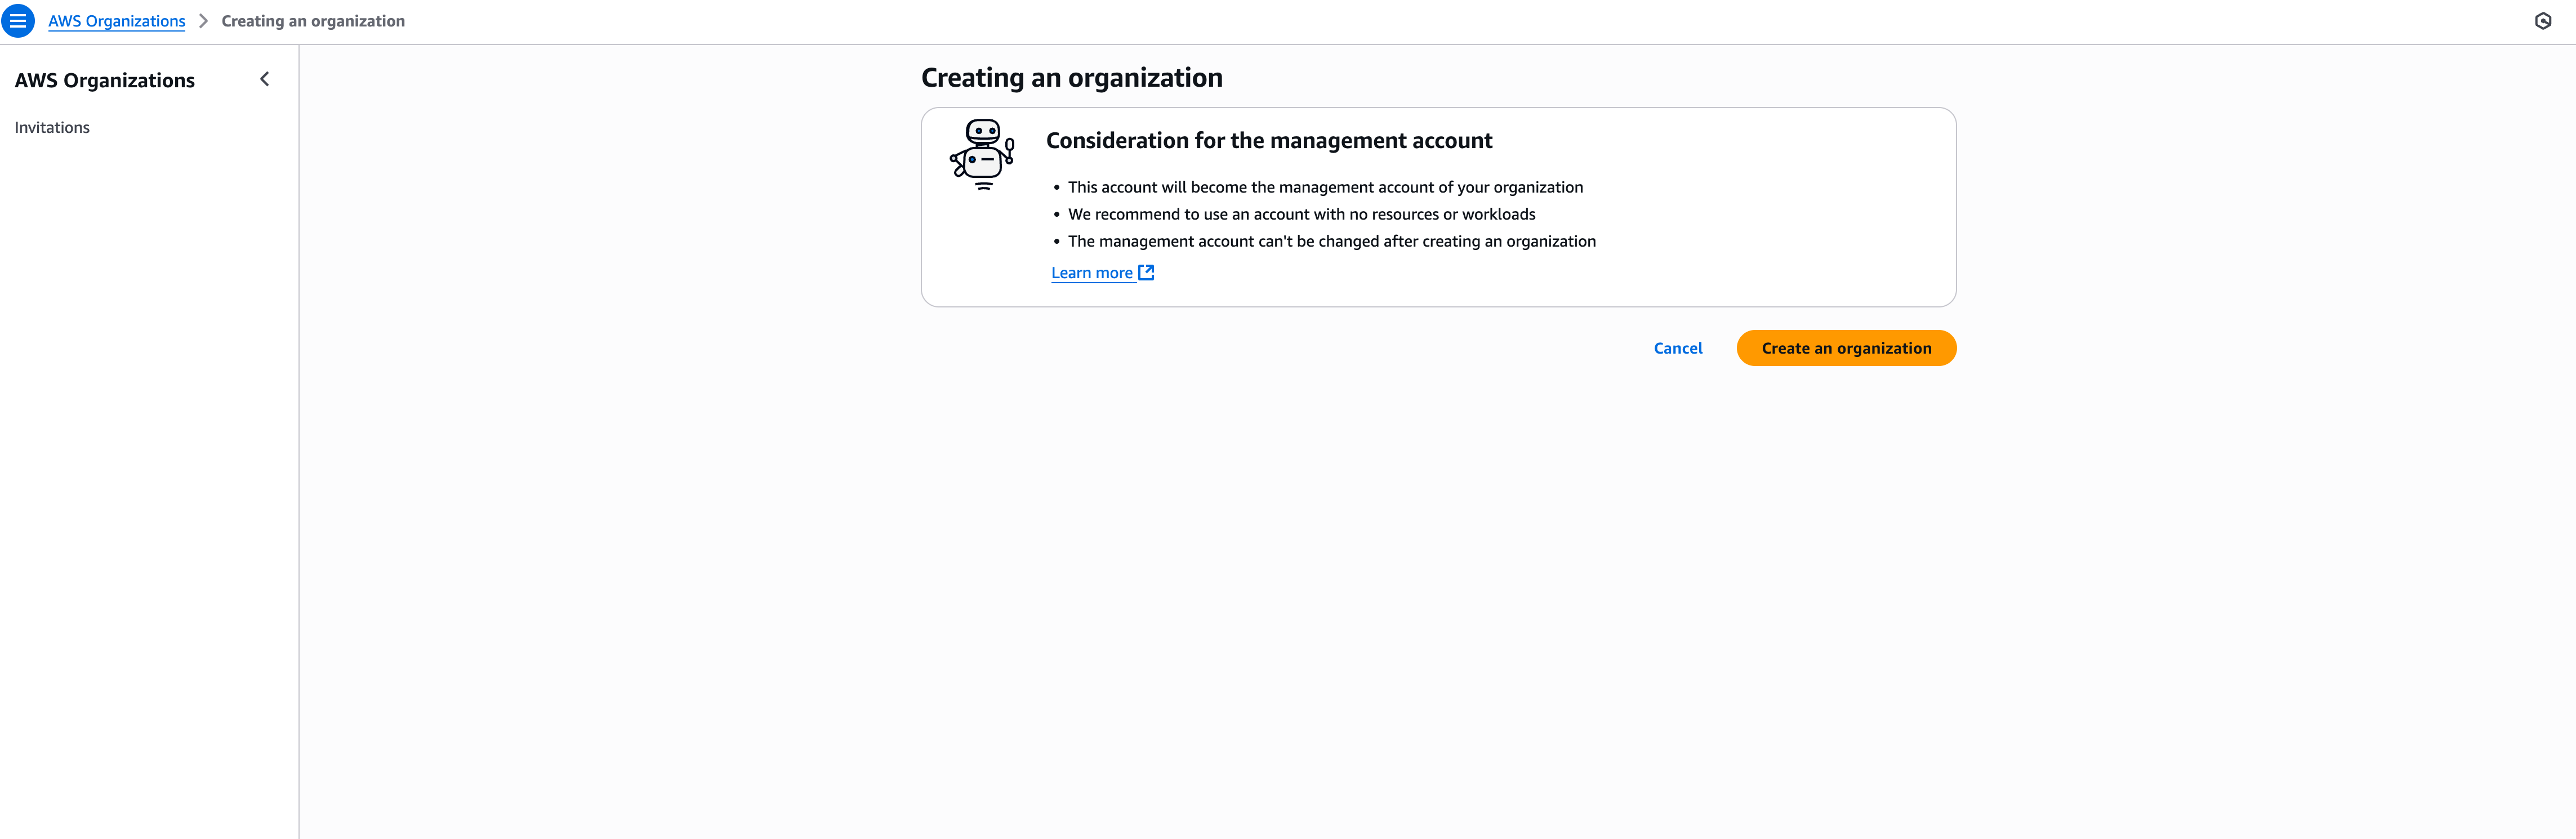This screenshot has width=2576, height=839.
Task: Click the external link icon beside Learn more
Action: [x=1146, y=272]
